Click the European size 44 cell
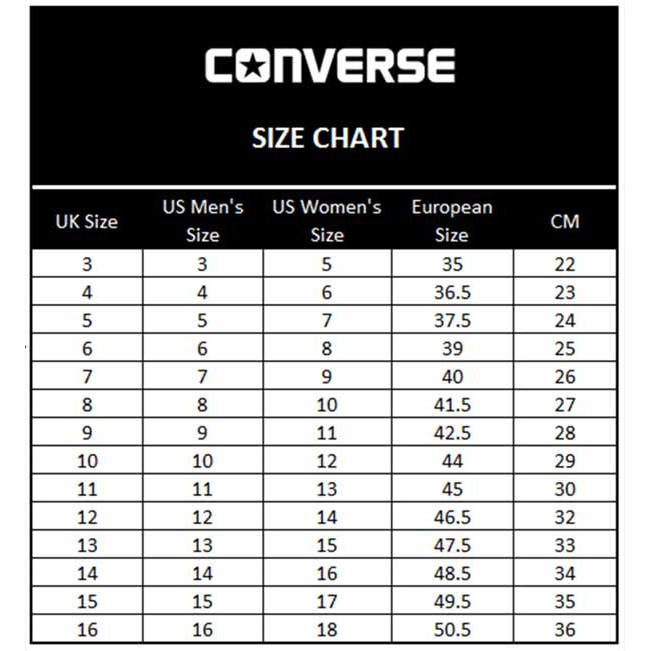The height and width of the screenshot is (651, 651). 452,461
